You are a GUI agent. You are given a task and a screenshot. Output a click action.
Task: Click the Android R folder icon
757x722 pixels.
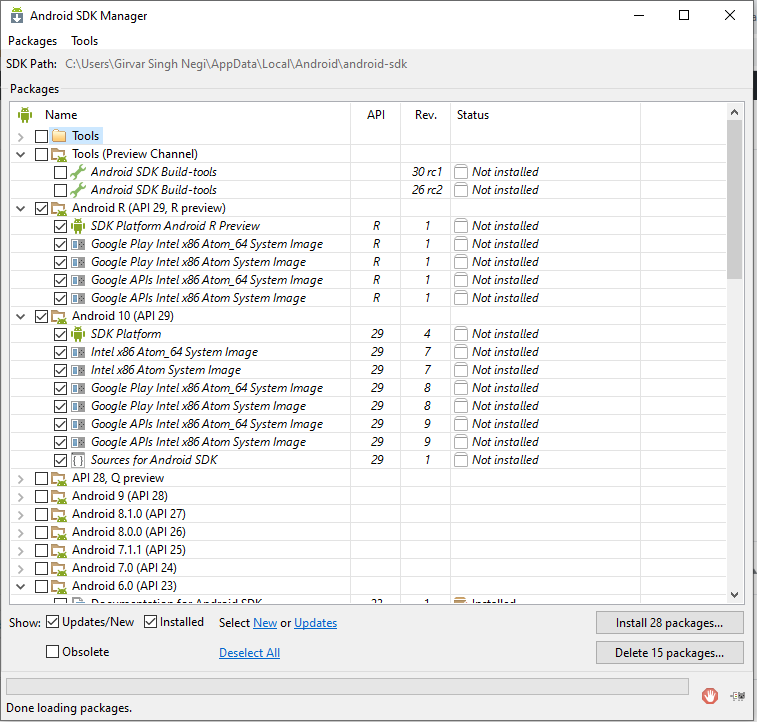(x=59, y=208)
